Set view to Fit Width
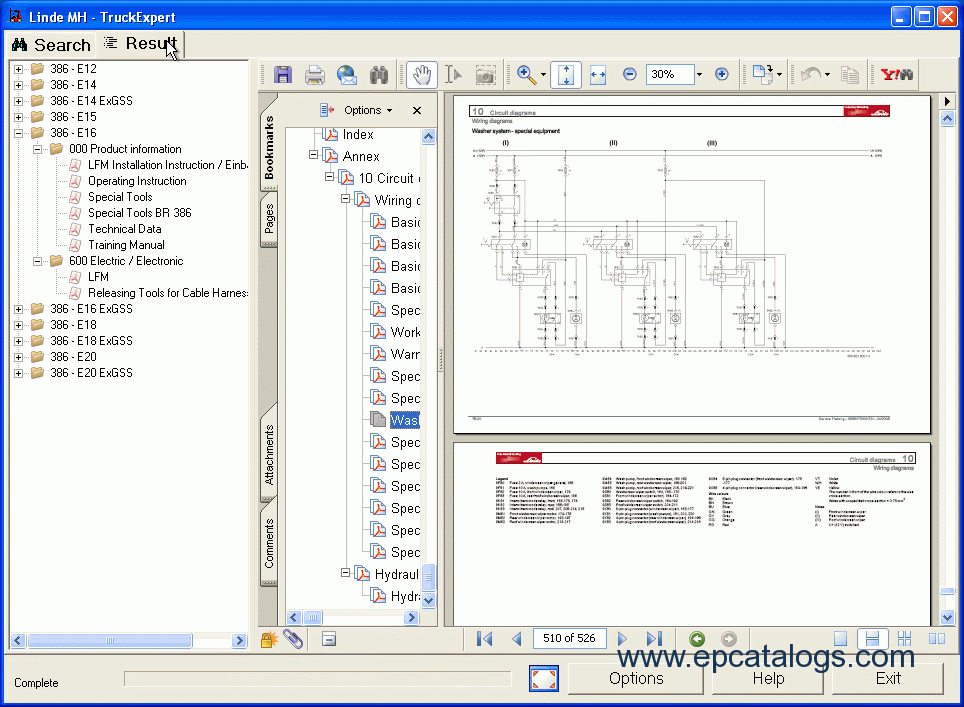This screenshot has width=964, height=707. (x=598, y=75)
